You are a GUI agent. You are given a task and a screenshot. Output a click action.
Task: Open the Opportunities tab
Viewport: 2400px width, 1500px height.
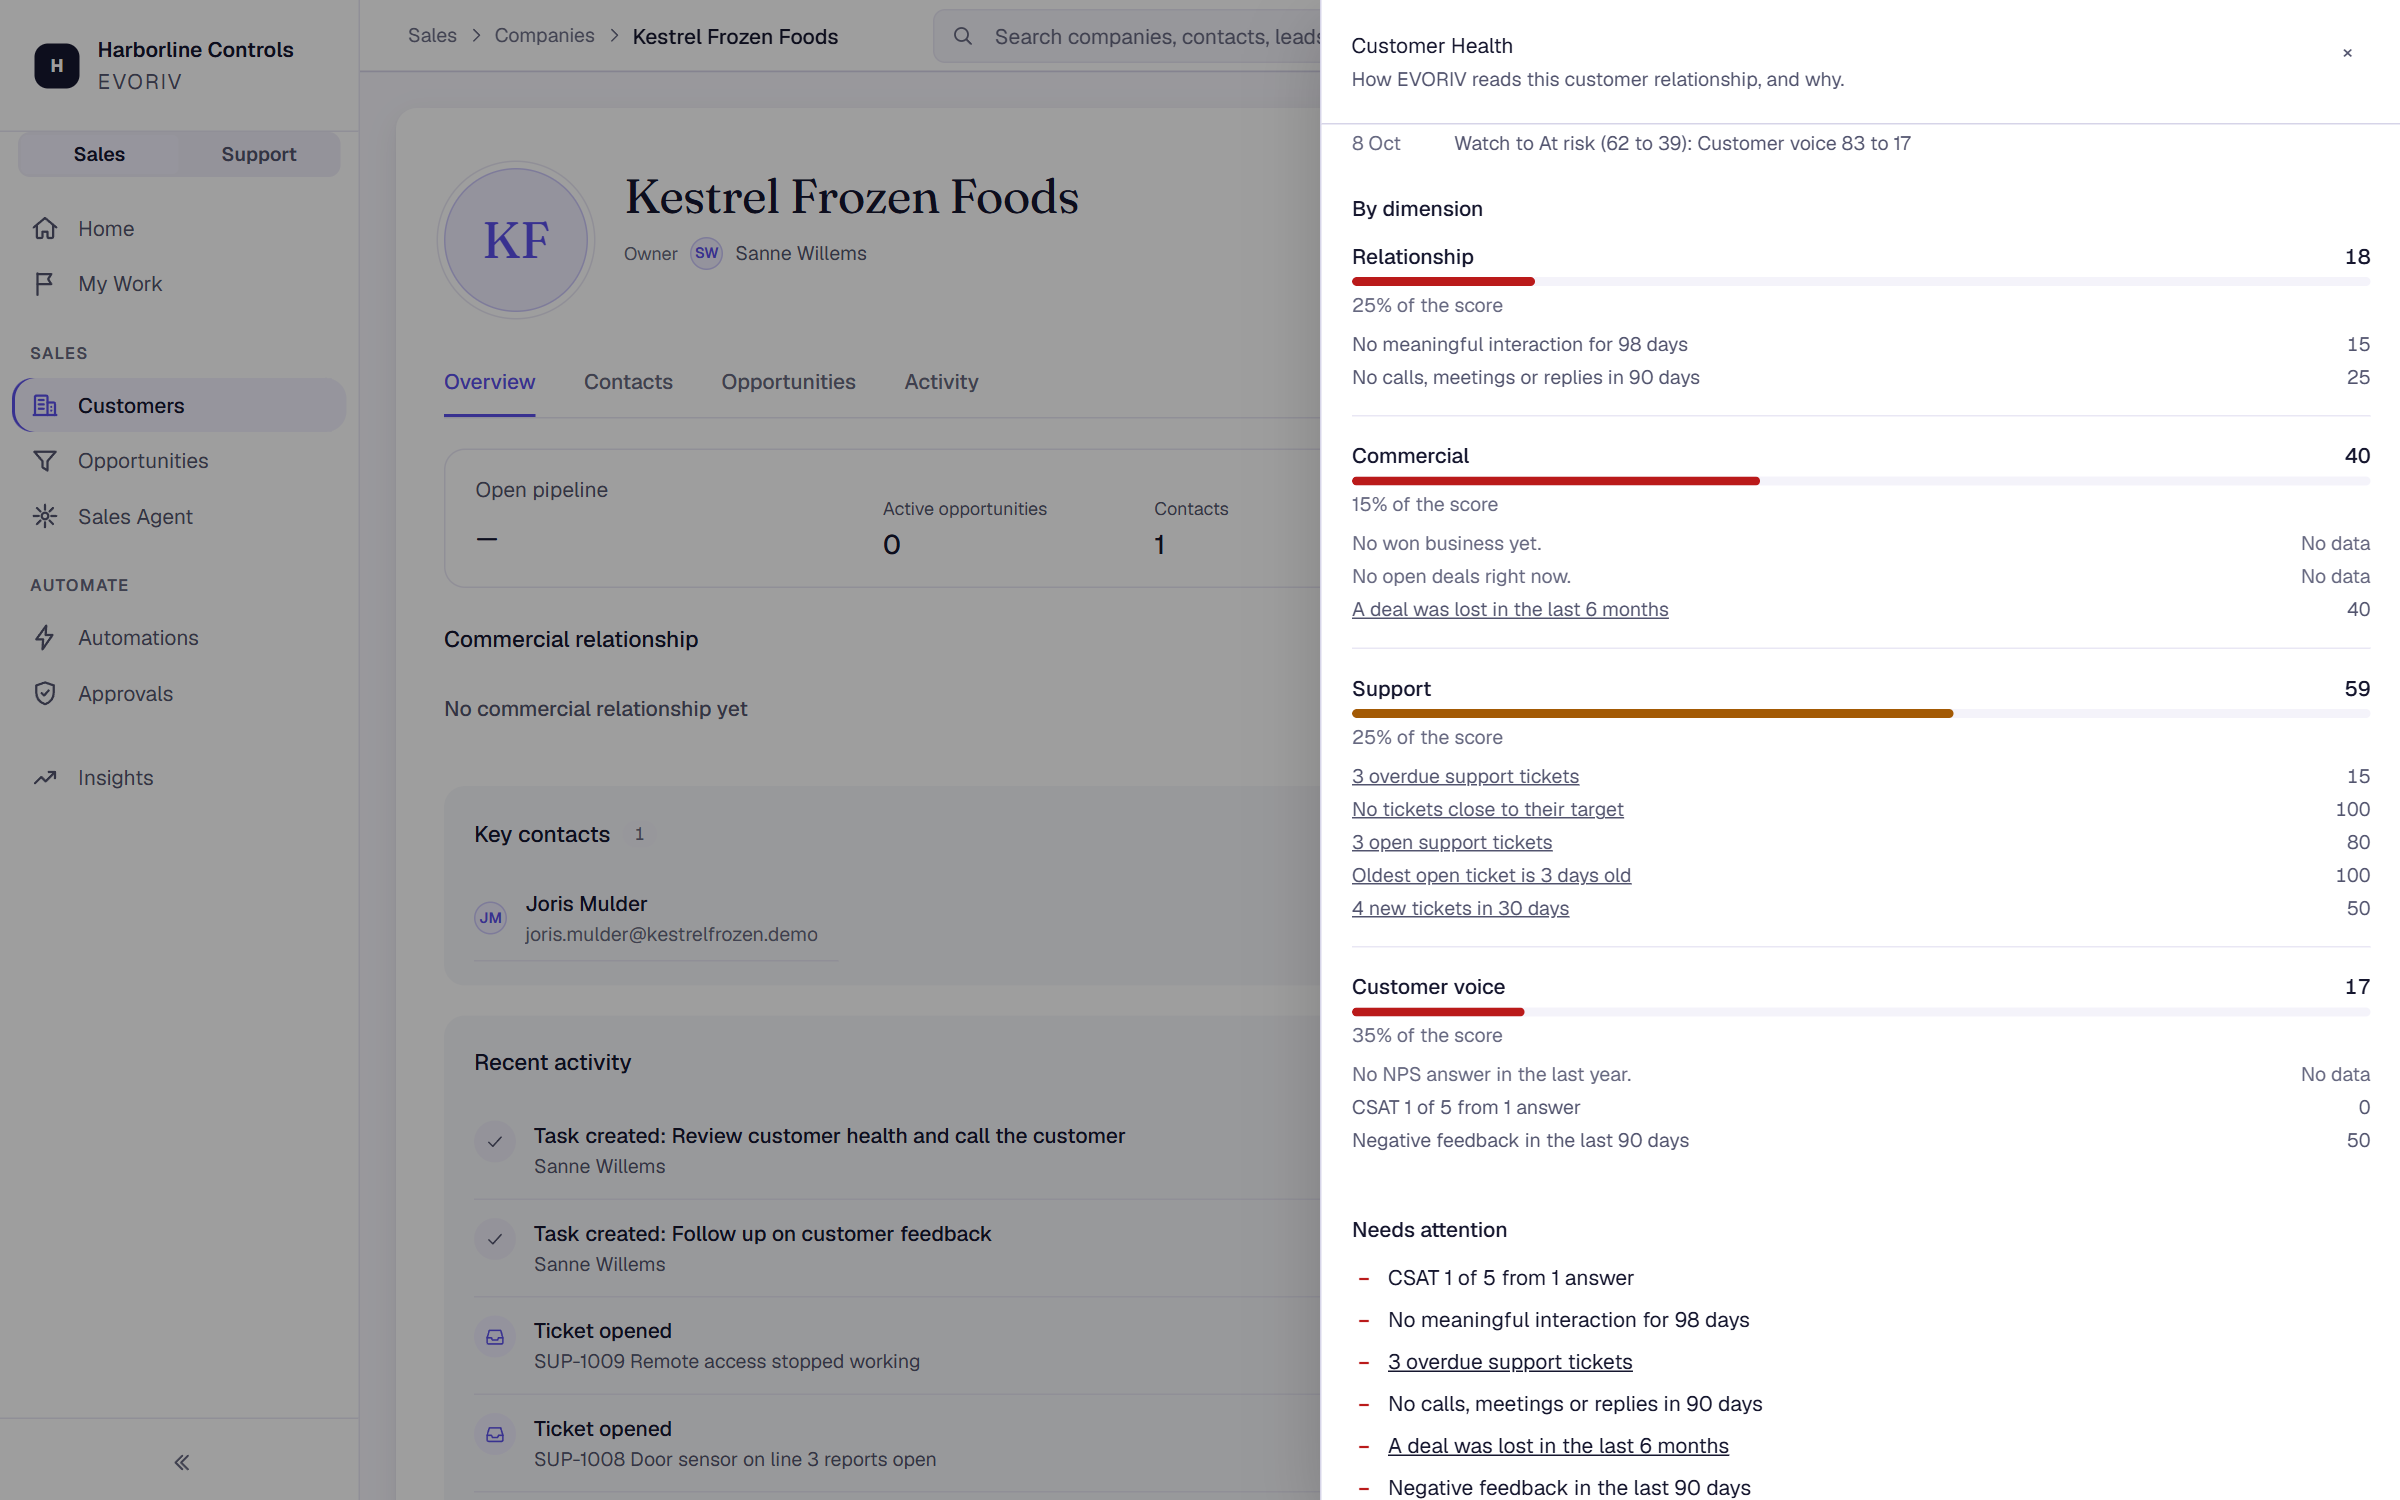[x=788, y=382]
